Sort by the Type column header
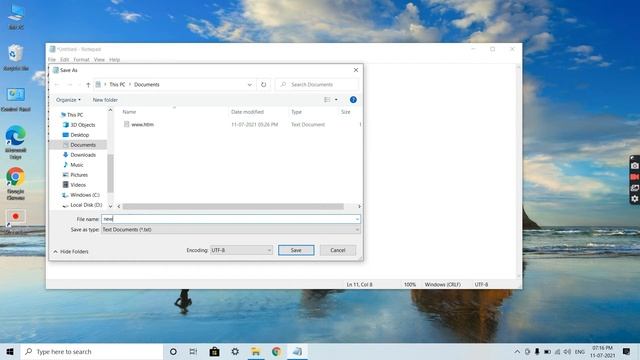The height and width of the screenshot is (360, 640). (x=296, y=112)
